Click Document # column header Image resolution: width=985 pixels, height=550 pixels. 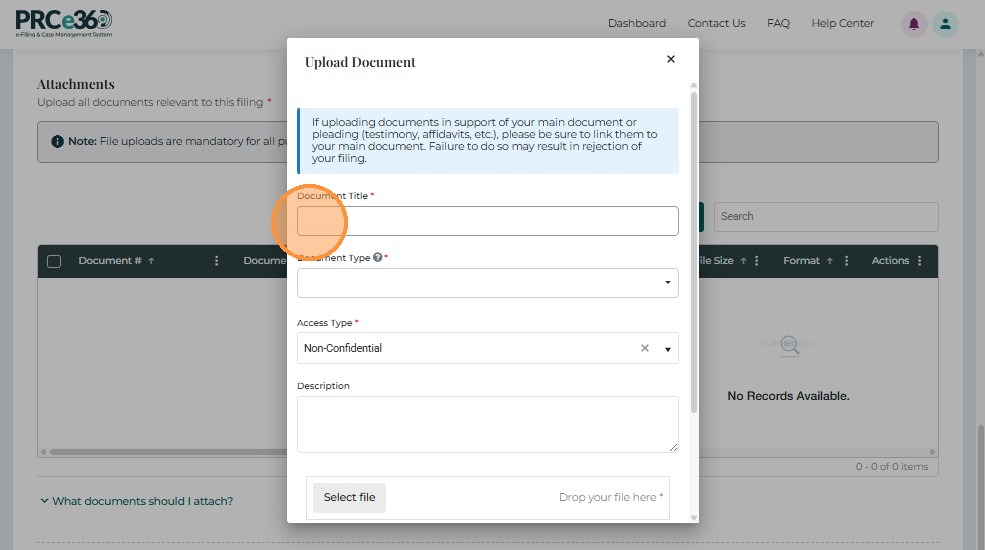click(x=109, y=261)
